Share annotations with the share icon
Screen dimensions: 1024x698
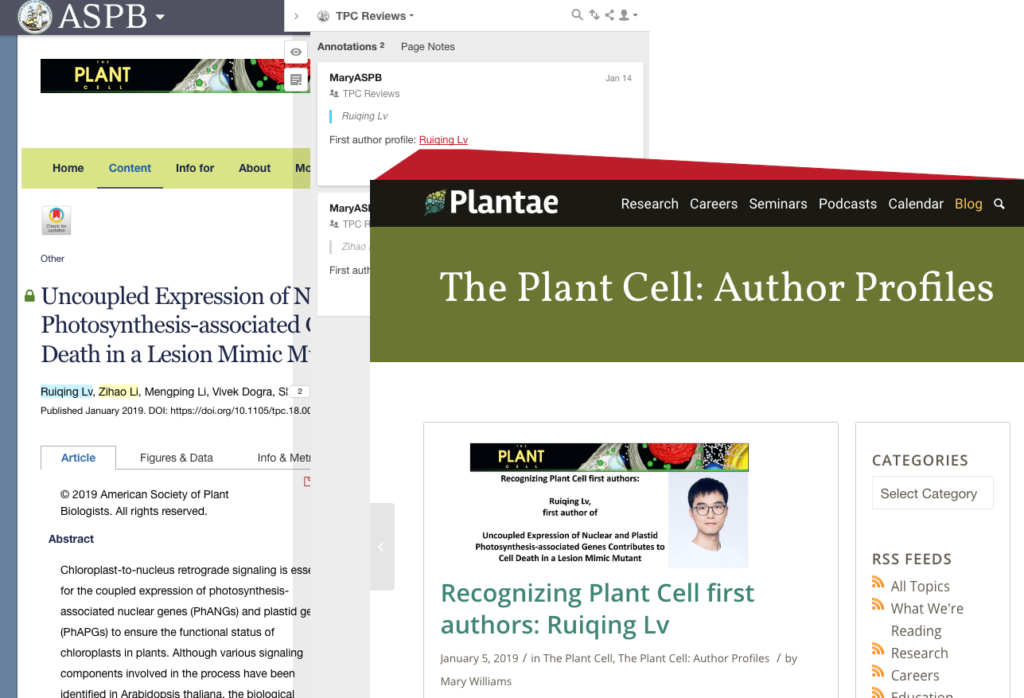coord(609,14)
